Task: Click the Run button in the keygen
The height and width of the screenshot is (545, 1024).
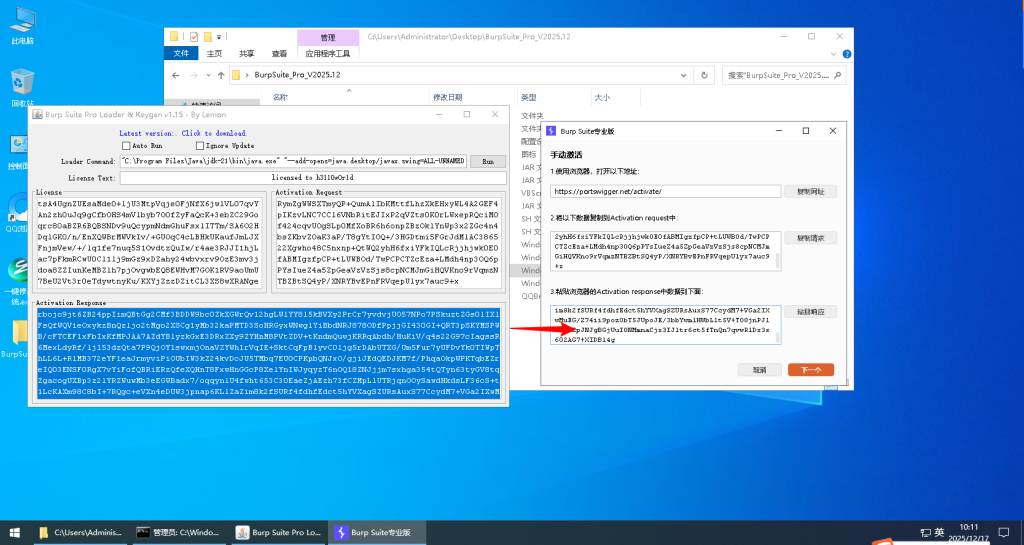Action: click(x=487, y=161)
